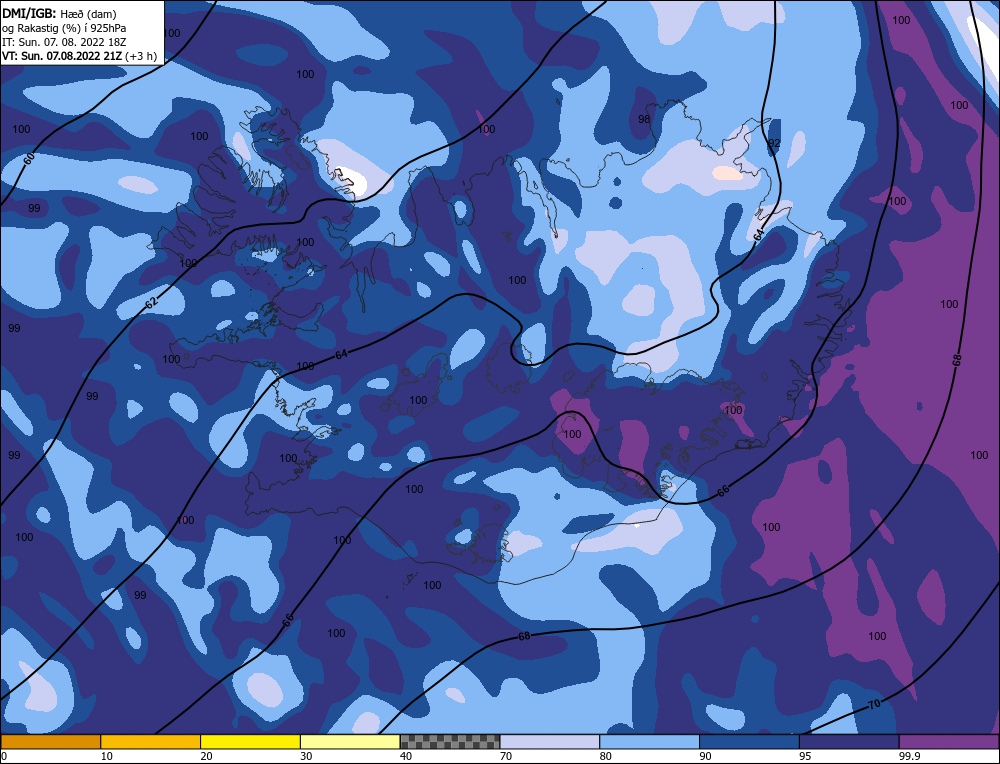Click the "90" legend tick label
This screenshot has width=1000, height=764.
tap(706, 756)
